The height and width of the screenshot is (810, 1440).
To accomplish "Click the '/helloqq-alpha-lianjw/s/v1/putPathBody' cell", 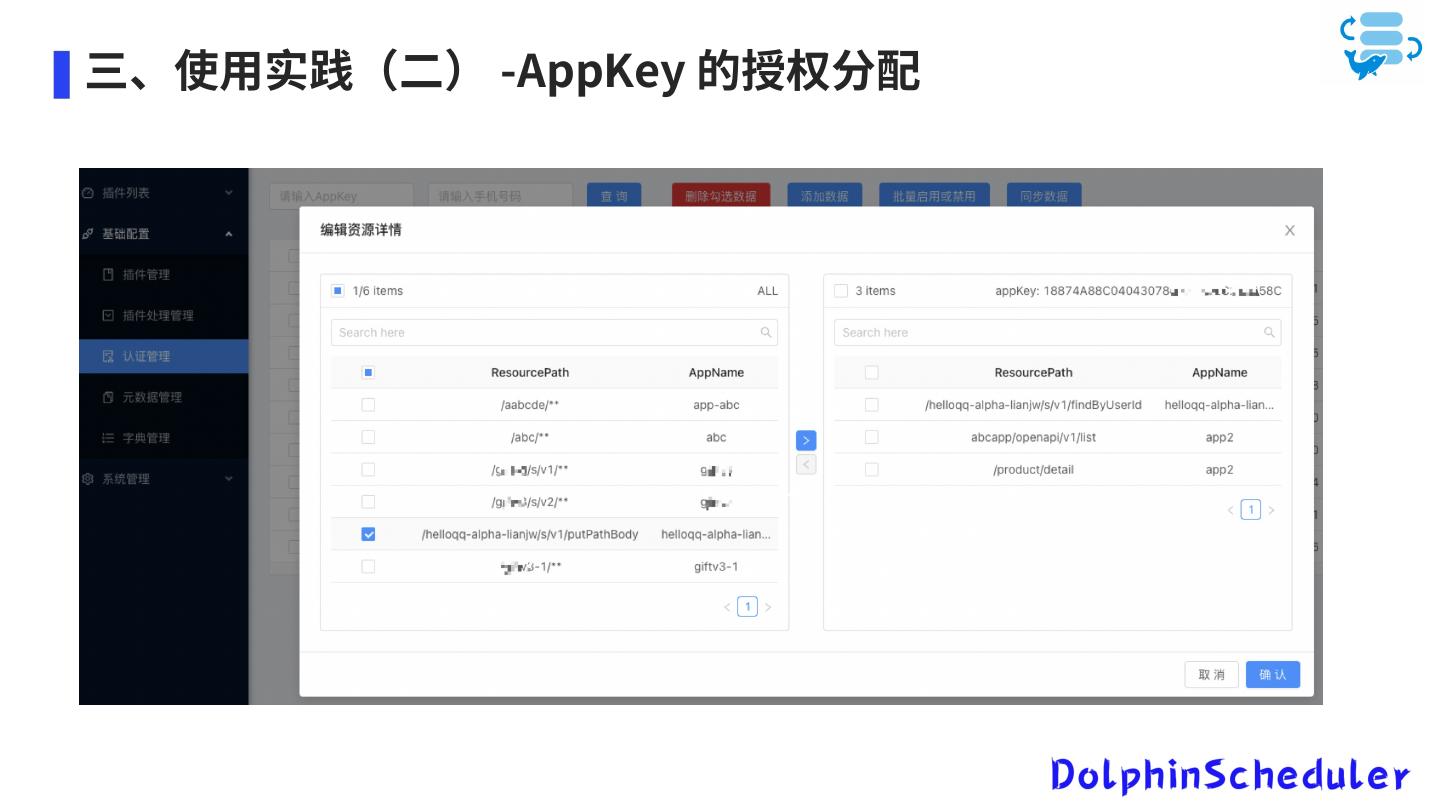I will 530,534.
